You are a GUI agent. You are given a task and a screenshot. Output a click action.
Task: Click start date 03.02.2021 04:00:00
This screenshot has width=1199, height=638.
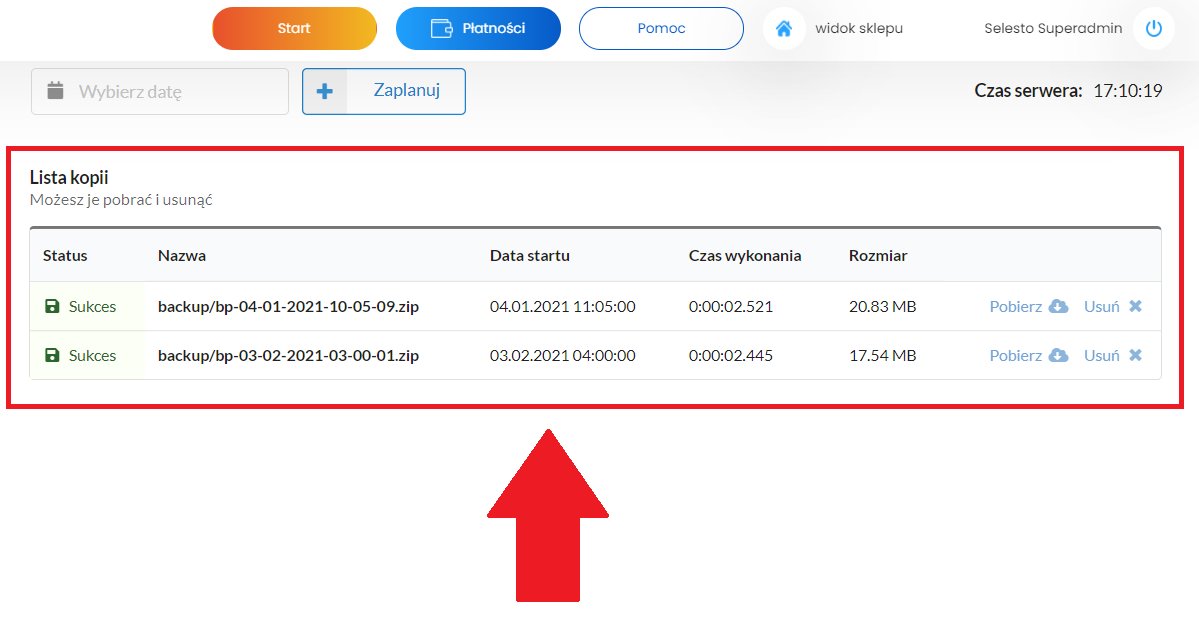pyautogui.click(x=563, y=356)
